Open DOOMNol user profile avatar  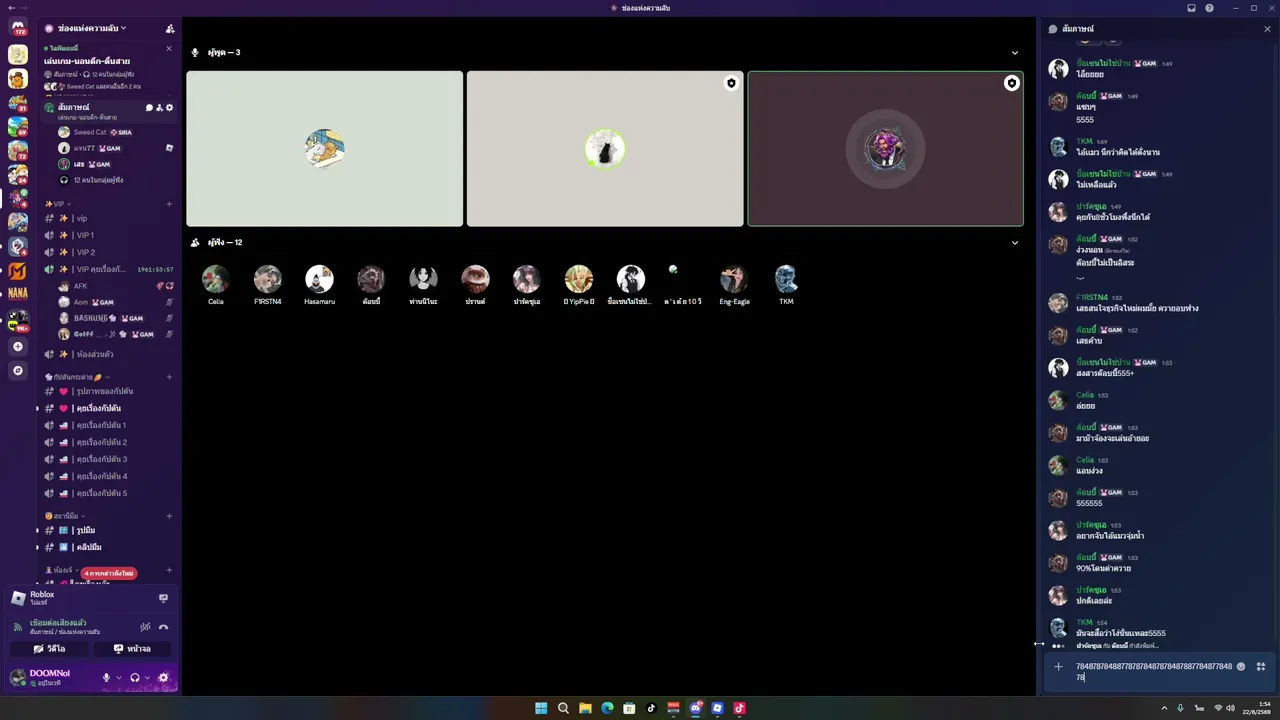[17, 678]
